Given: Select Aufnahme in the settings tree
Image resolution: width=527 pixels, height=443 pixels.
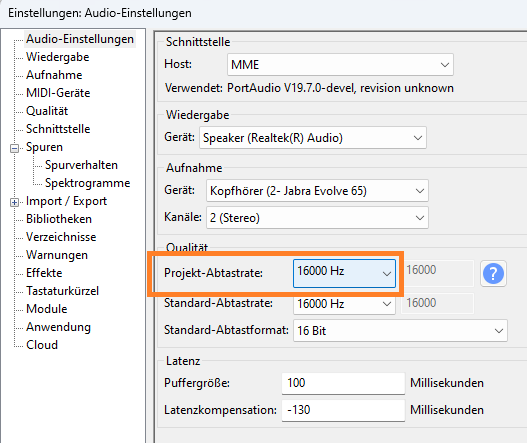Looking at the screenshot, I should (54, 75).
